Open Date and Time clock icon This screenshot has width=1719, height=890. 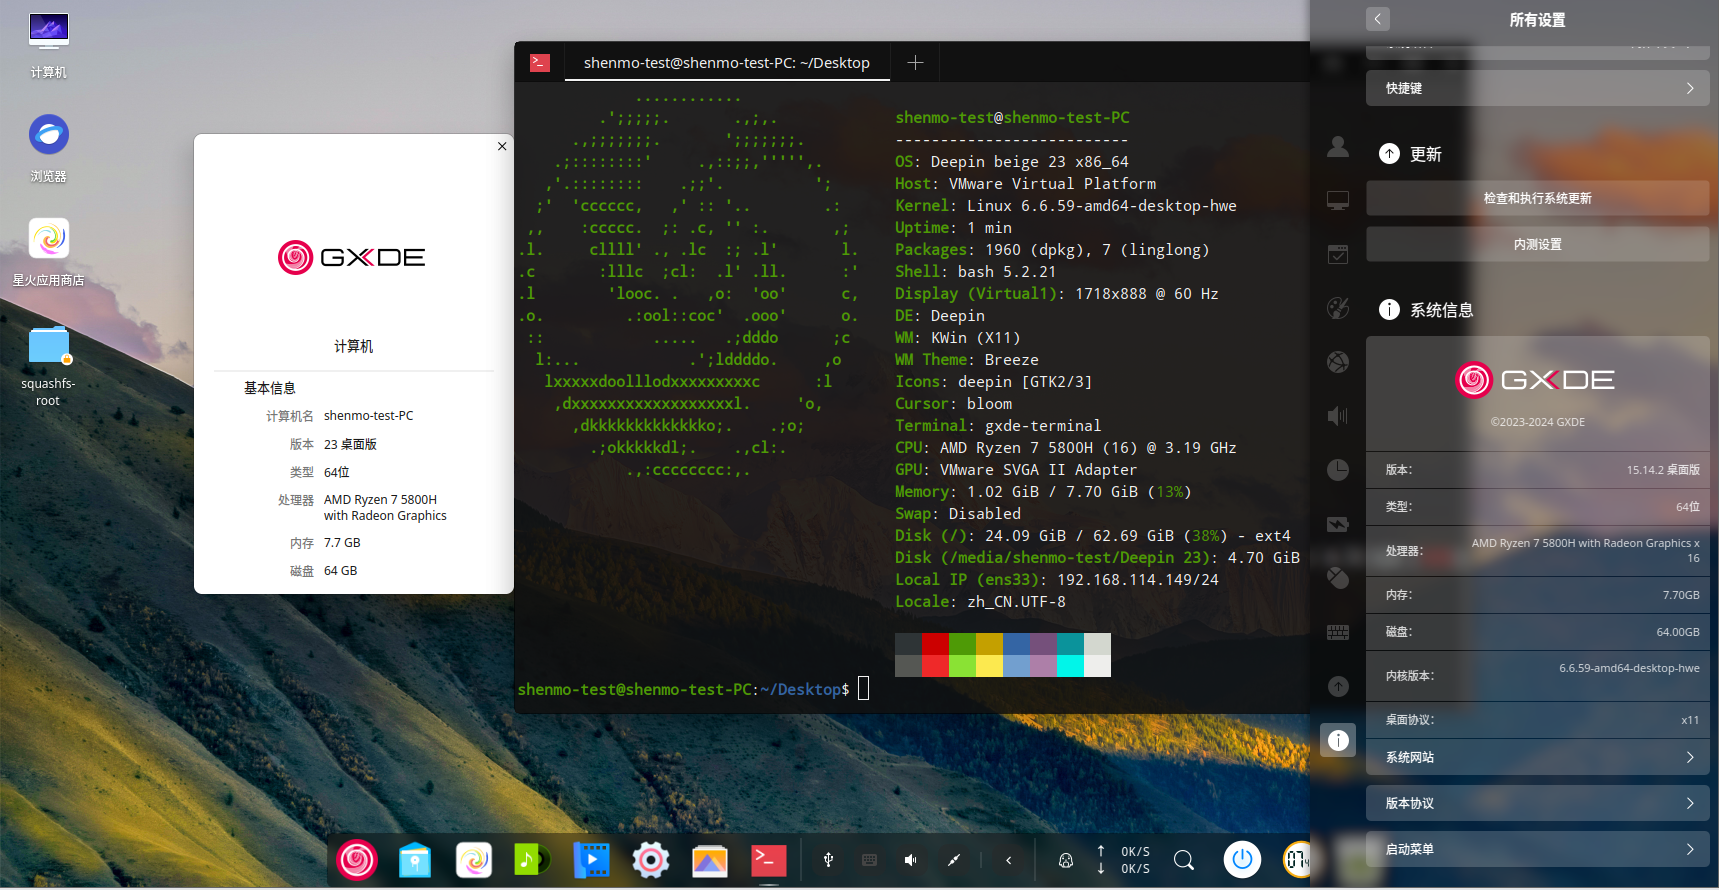1338,470
